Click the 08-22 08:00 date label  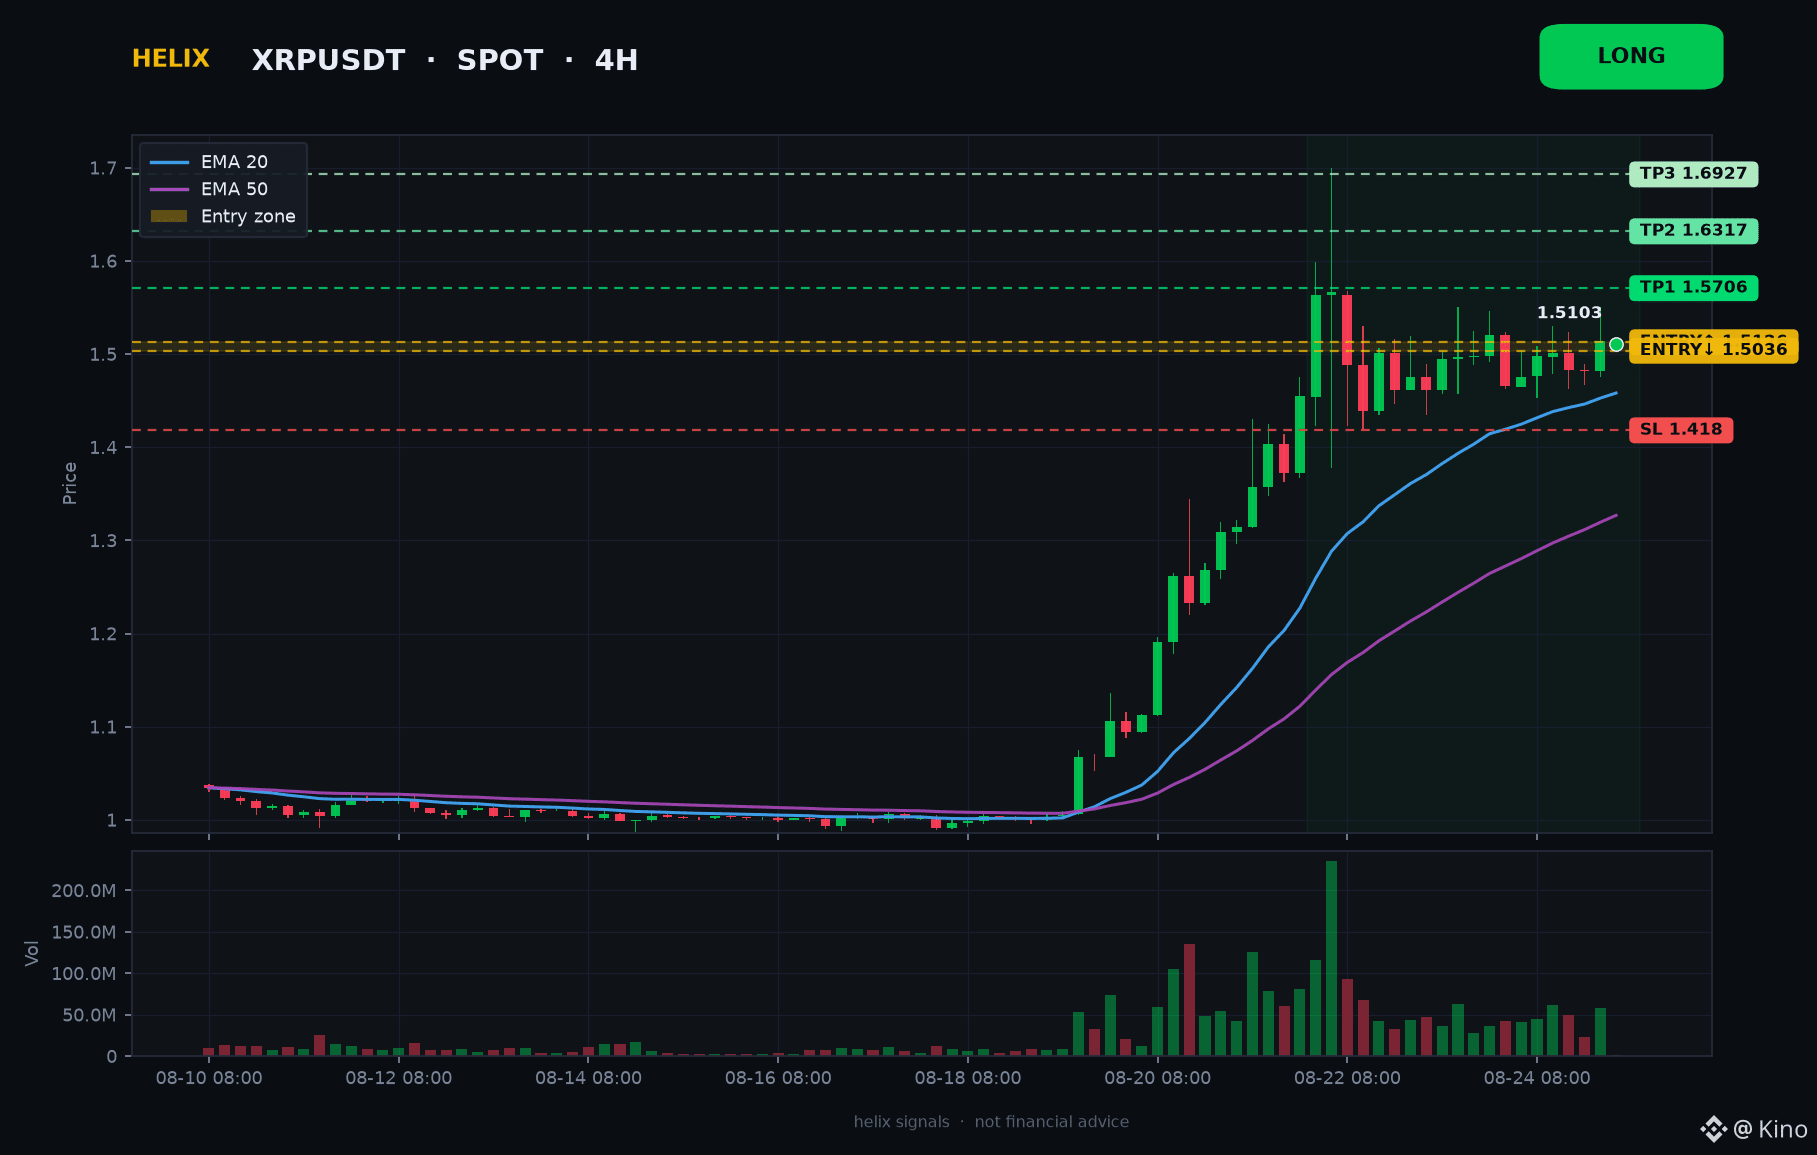coord(1347,1078)
